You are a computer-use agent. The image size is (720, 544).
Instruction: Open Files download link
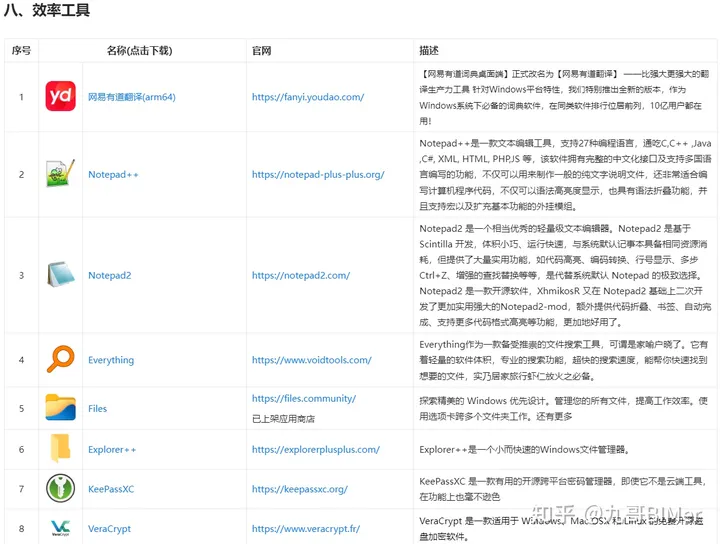point(97,409)
